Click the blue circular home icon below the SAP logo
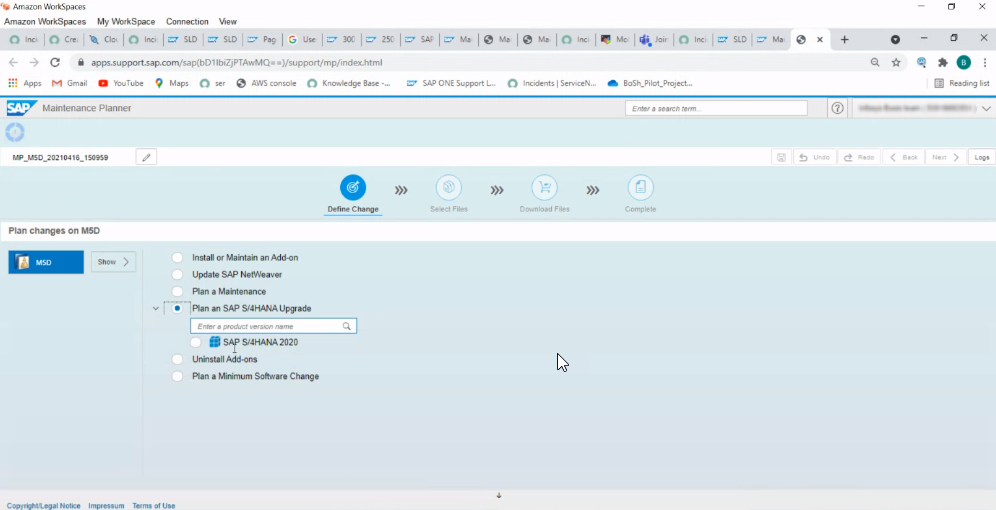This screenshot has height=510, width=996. tap(15, 133)
